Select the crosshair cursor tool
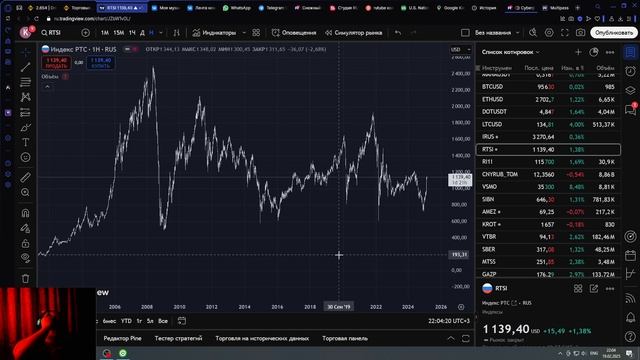The height and width of the screenshot is (360, 640). coord(25,52)
